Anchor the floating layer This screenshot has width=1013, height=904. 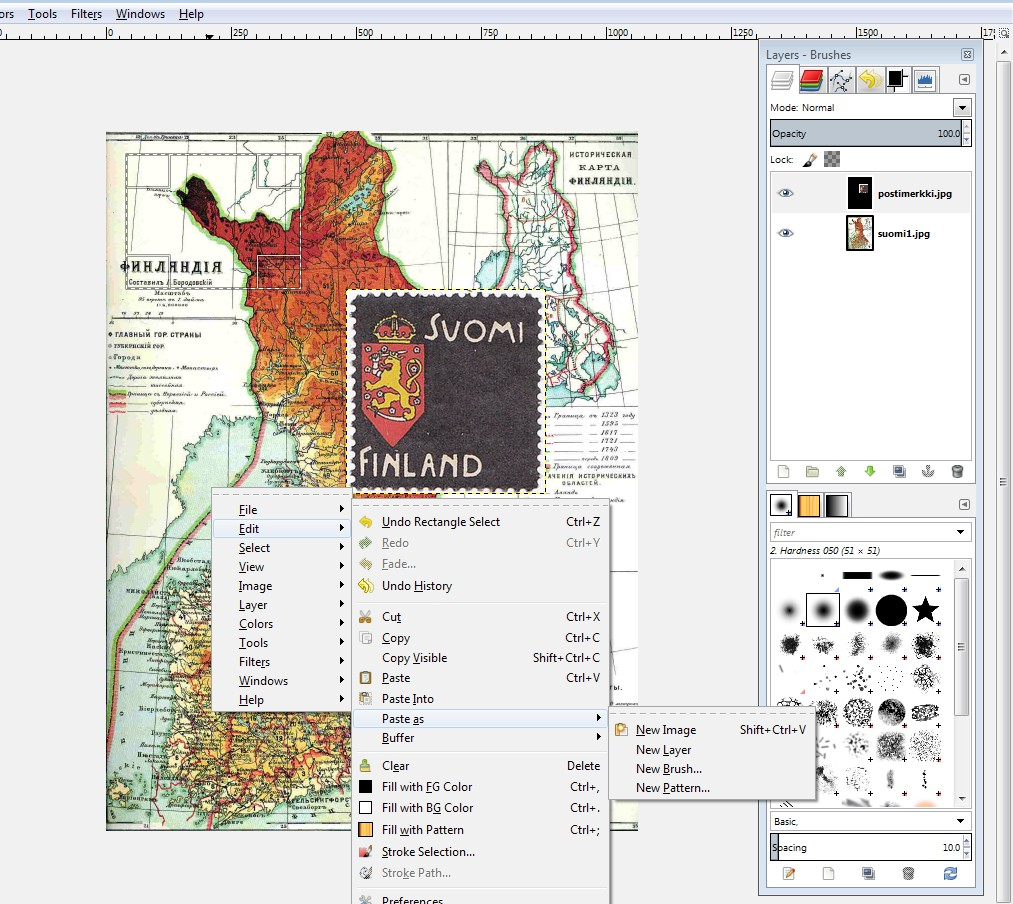click(x=928, y=472)
